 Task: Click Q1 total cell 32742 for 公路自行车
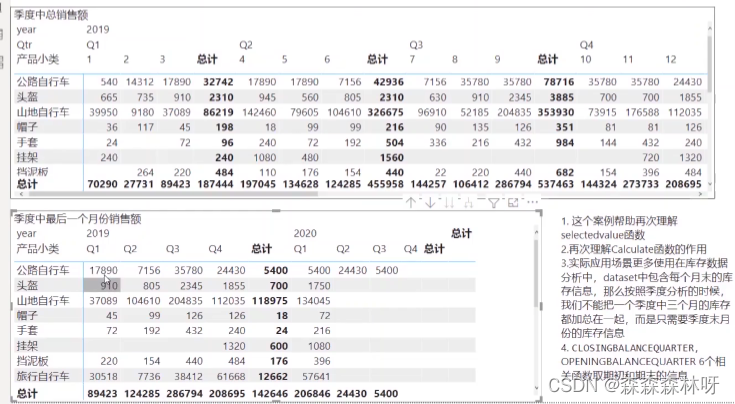click(x=218, y=82)
